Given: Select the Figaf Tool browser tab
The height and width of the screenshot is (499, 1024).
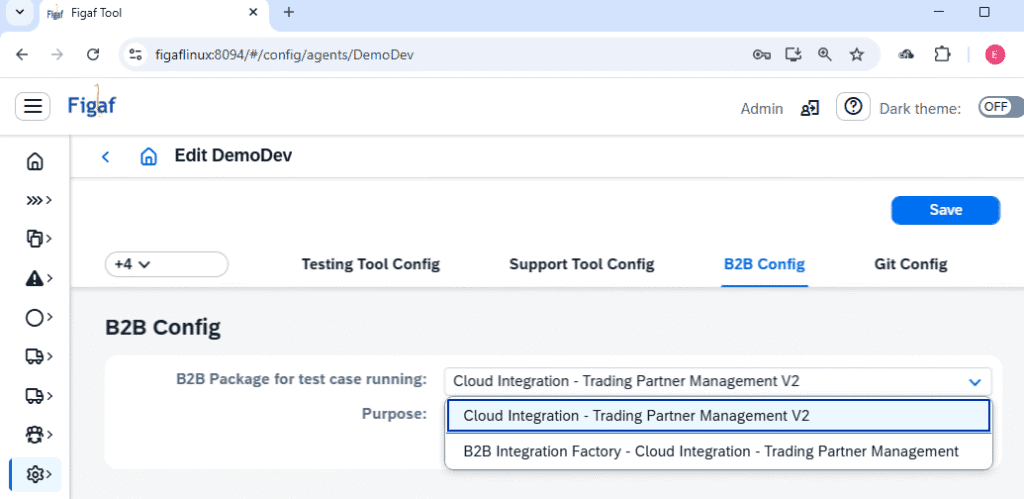Looking at the screenshot, I should pyautogui.click(x=155, y=13).
